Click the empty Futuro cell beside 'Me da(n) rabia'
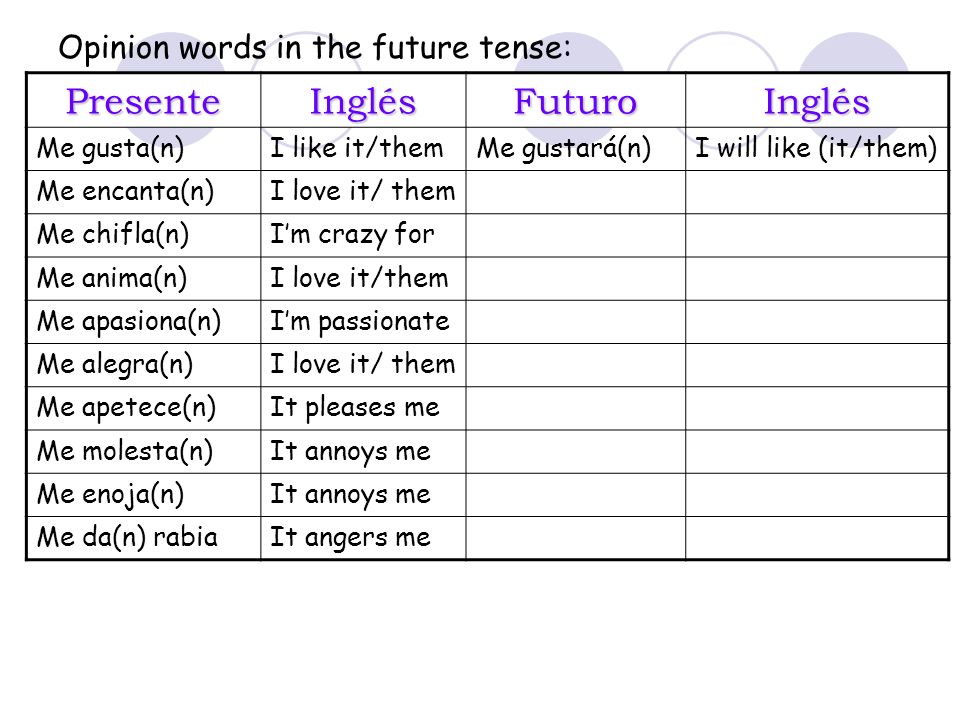 576,538
